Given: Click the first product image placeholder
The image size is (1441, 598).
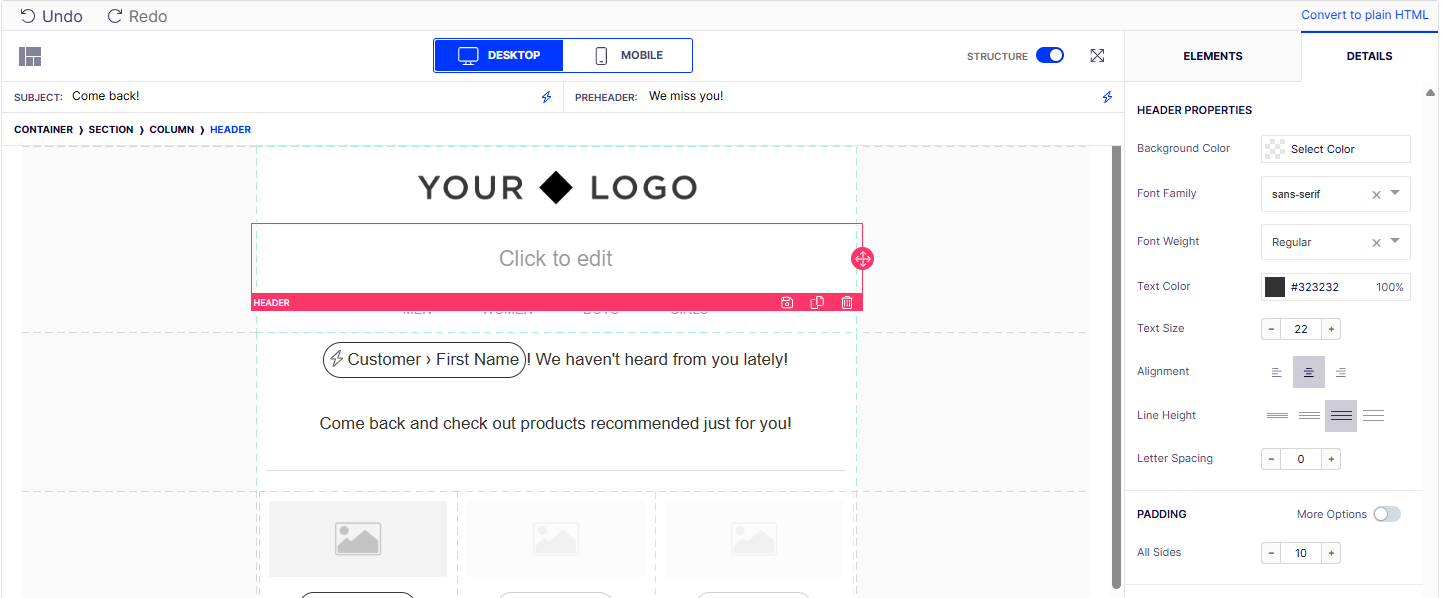Looking at the screenshot, I should point(357,539).
